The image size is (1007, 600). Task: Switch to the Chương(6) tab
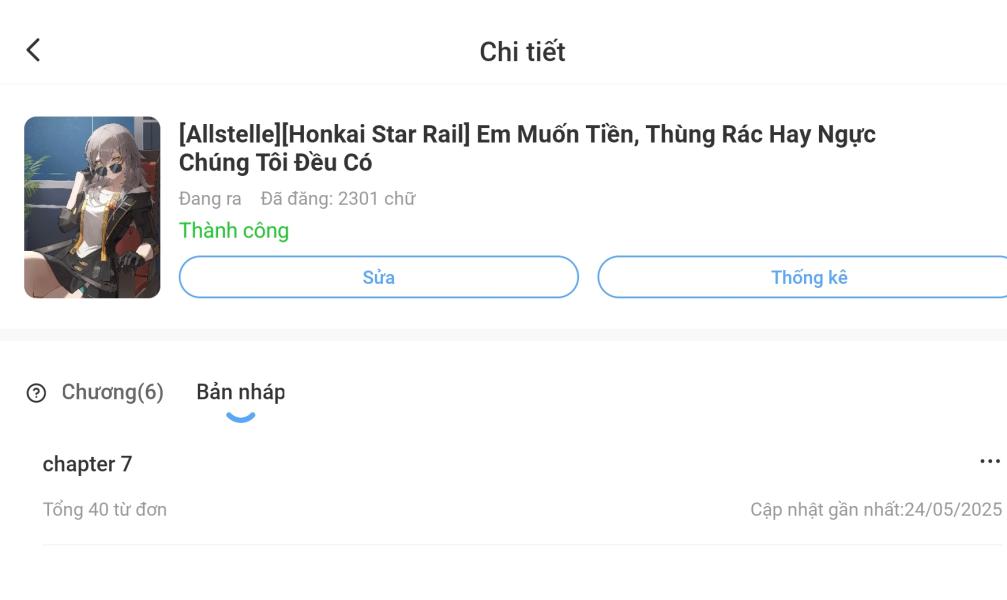tap(112, 392)
